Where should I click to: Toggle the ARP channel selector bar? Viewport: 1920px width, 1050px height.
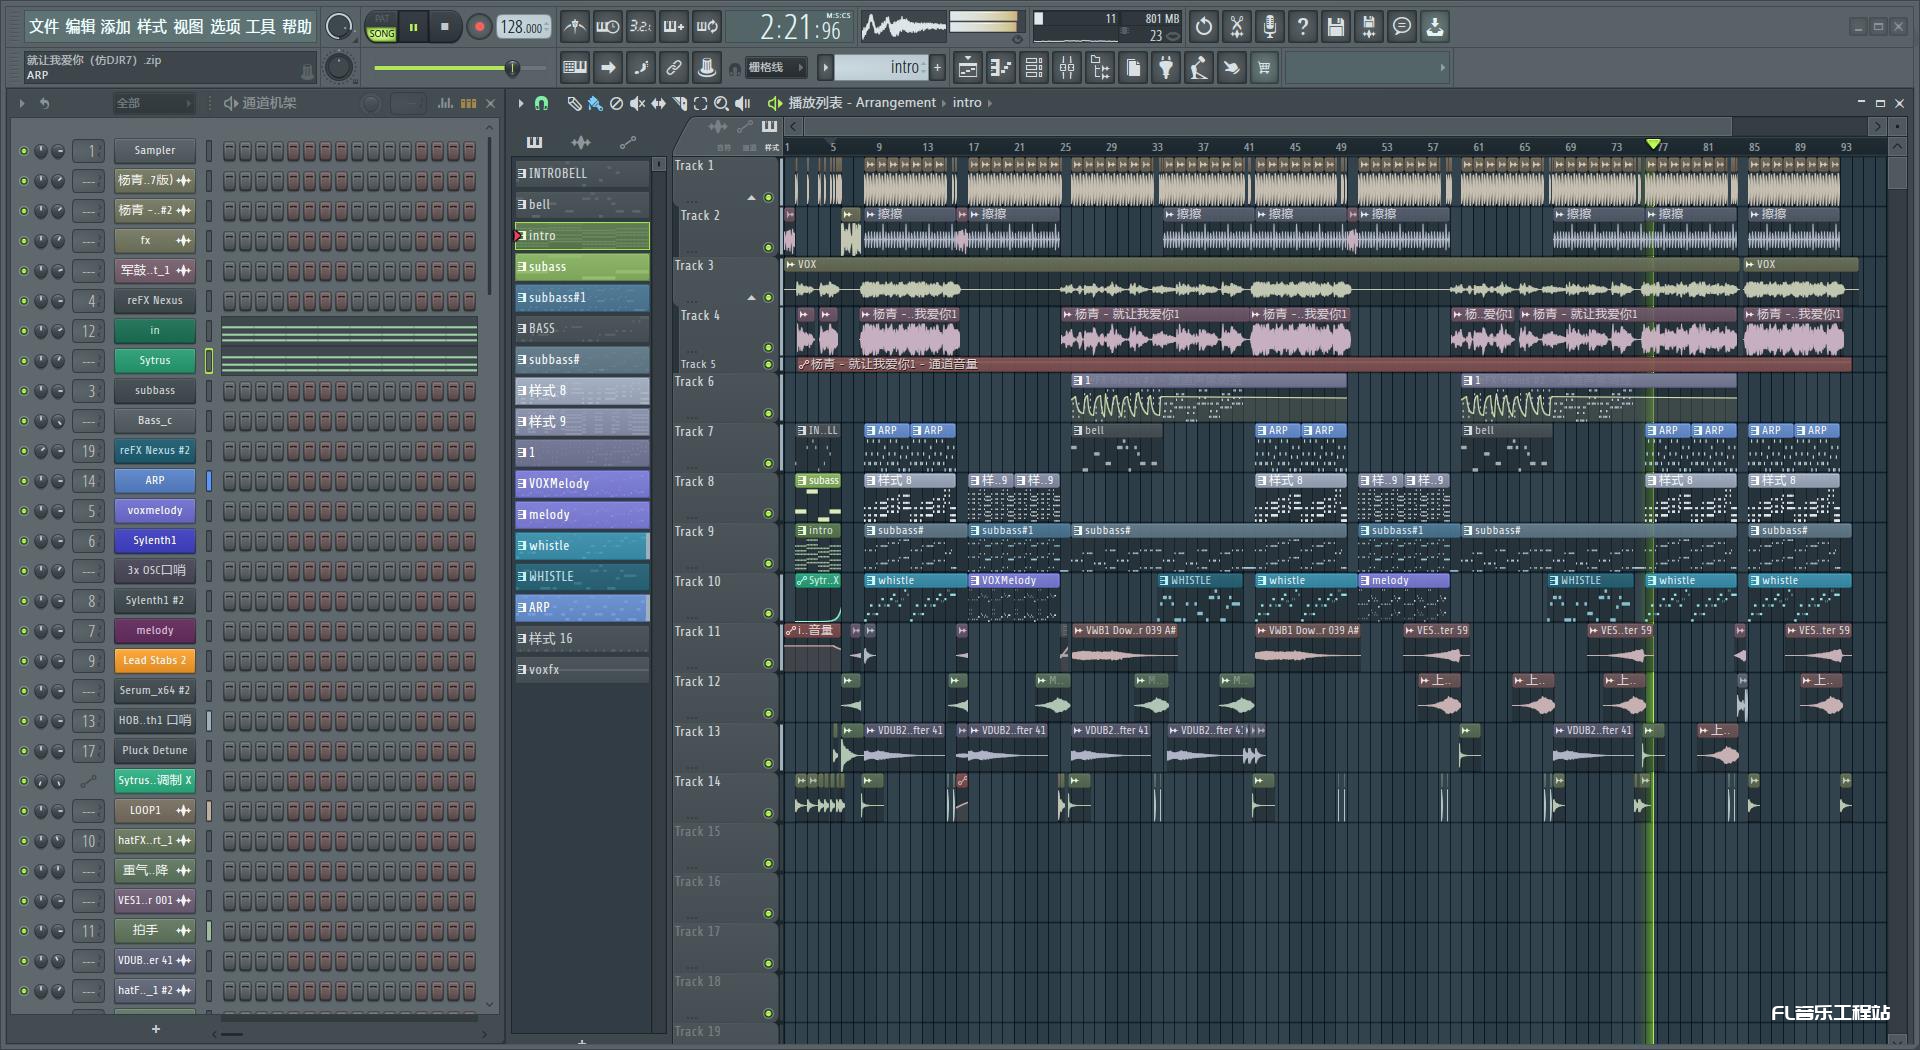click(x=209, y=481)
